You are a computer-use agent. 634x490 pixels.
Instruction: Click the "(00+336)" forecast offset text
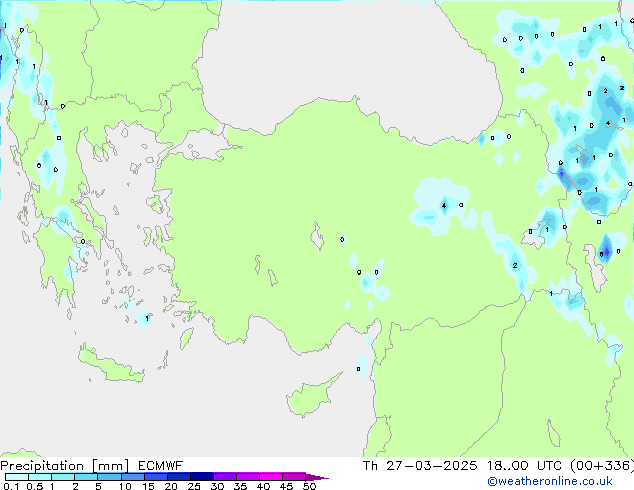pyautogui.click(x=602, y=466)
